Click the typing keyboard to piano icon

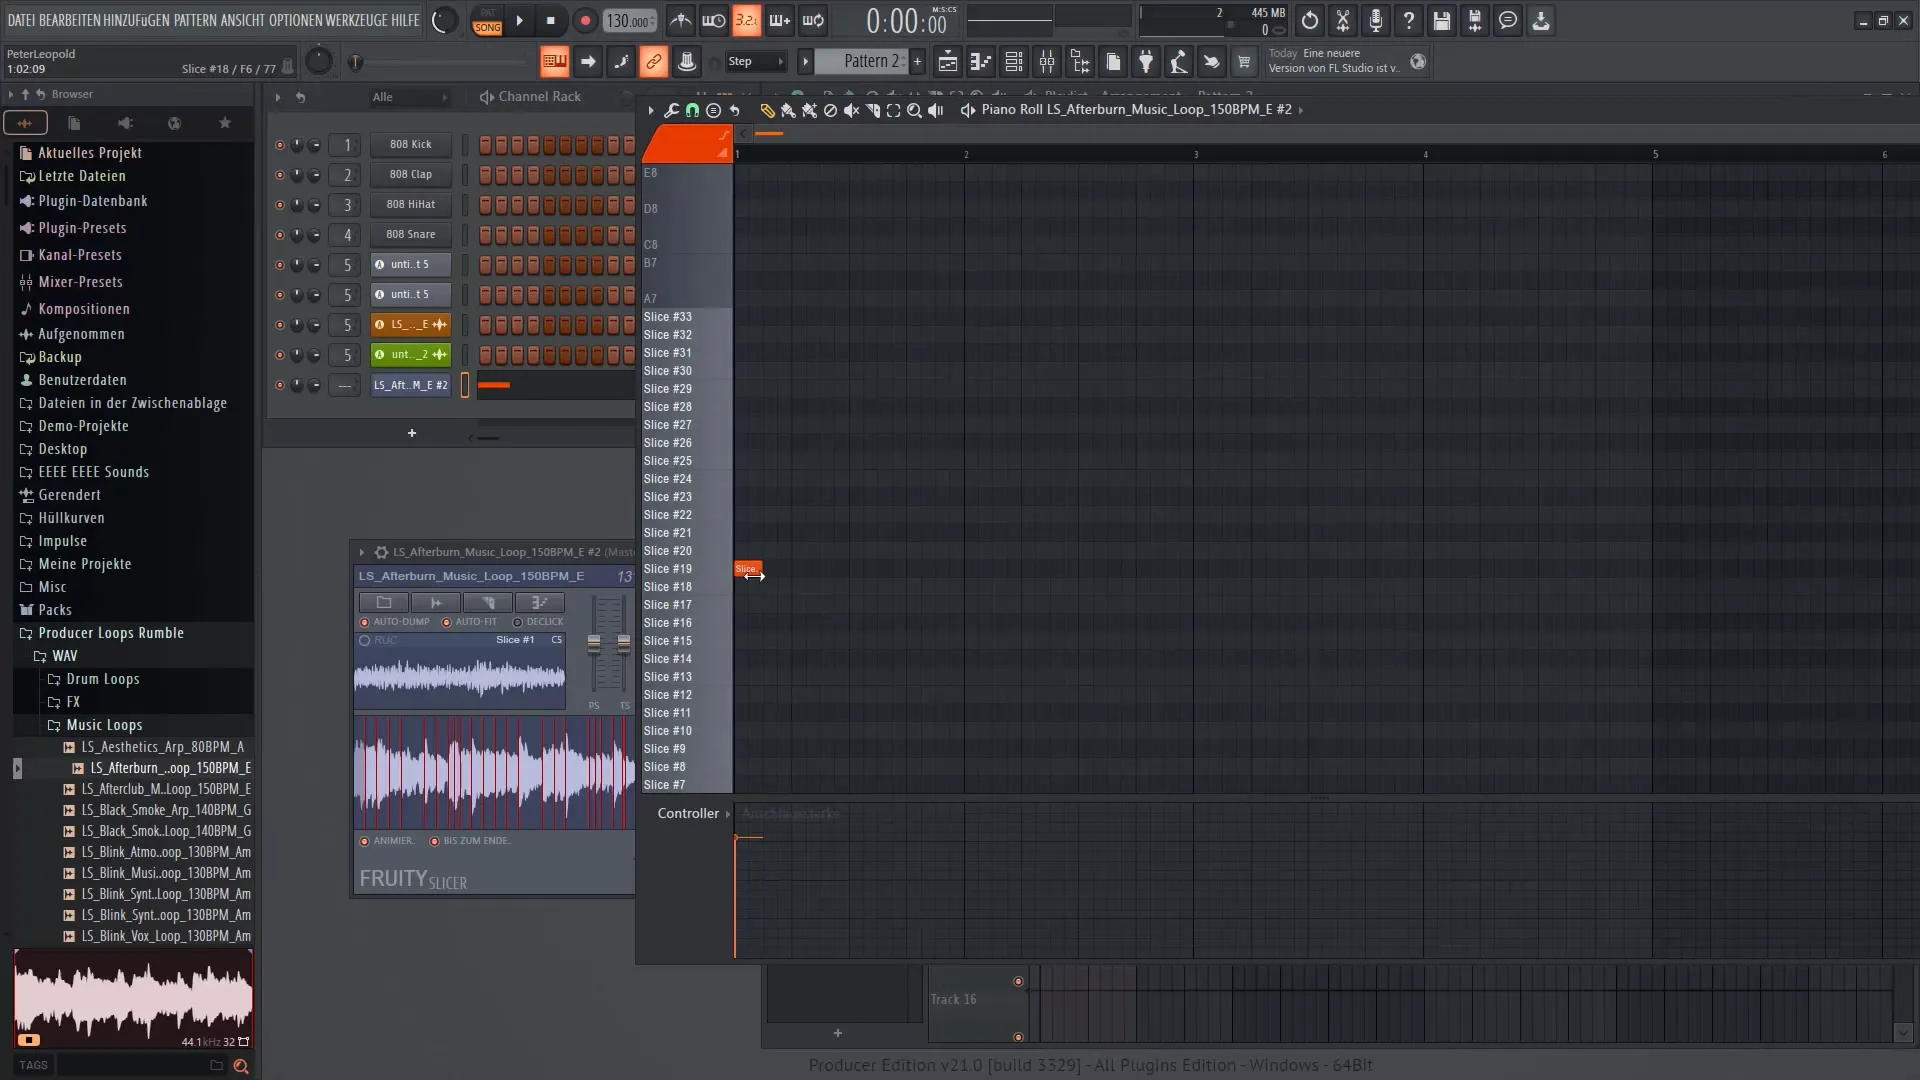(554, 62)
